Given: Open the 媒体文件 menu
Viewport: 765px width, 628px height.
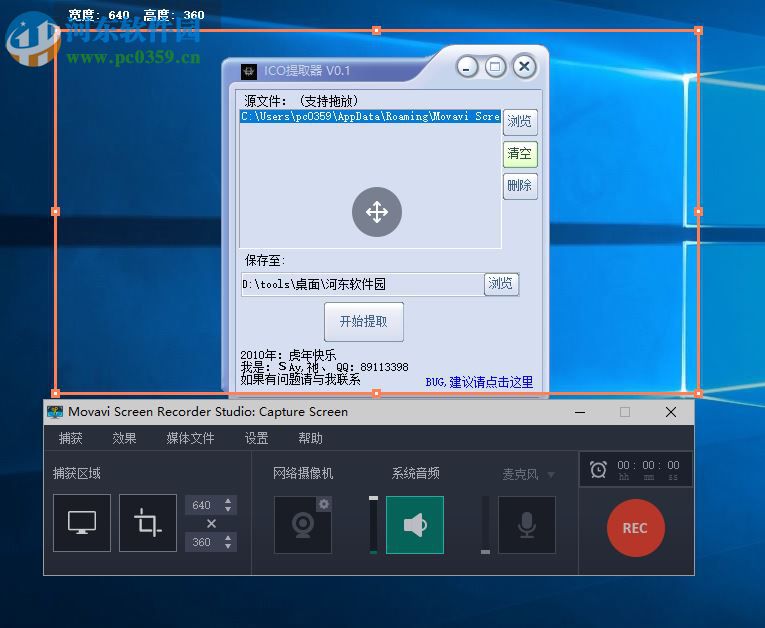Looking at the screenshot, I should (x=190, y=438).
